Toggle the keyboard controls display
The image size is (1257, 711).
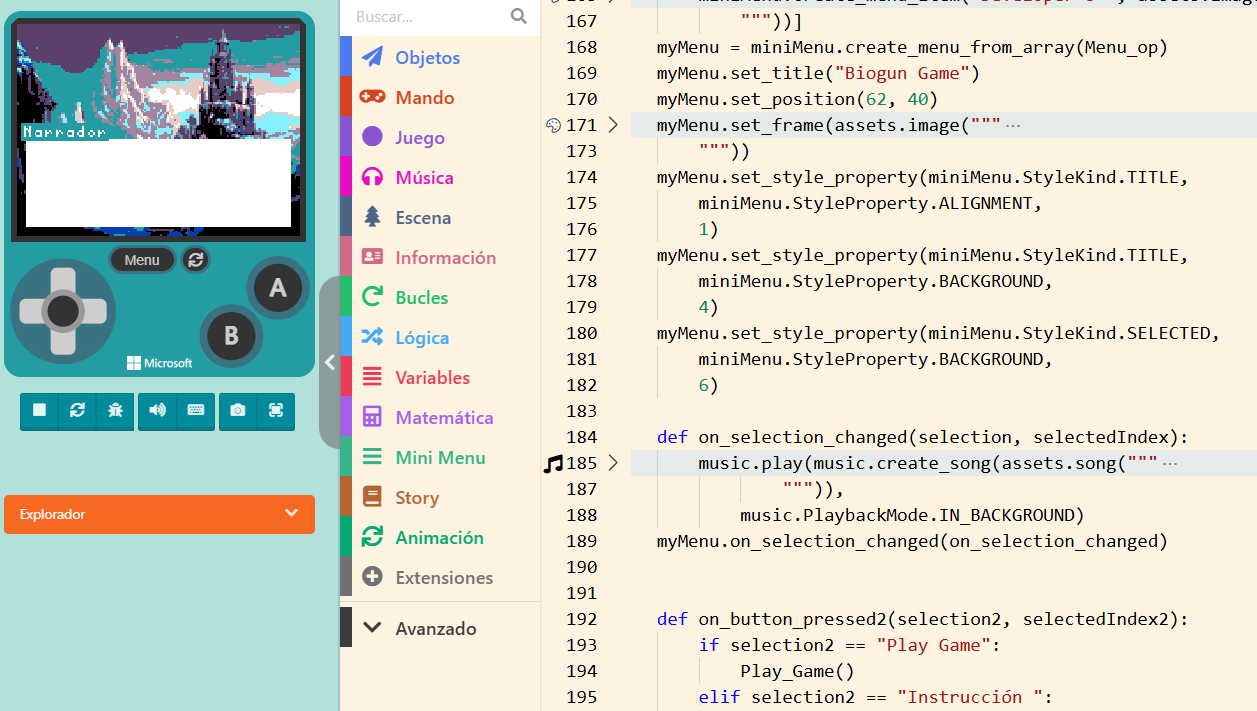tap(196, 411)
